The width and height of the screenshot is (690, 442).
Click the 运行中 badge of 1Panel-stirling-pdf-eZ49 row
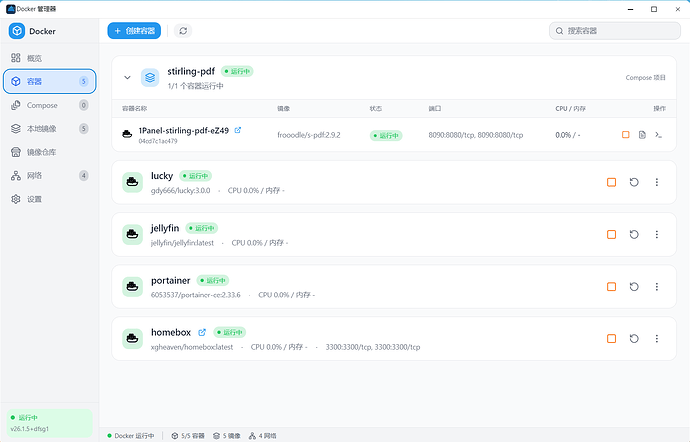pos(386,136)
